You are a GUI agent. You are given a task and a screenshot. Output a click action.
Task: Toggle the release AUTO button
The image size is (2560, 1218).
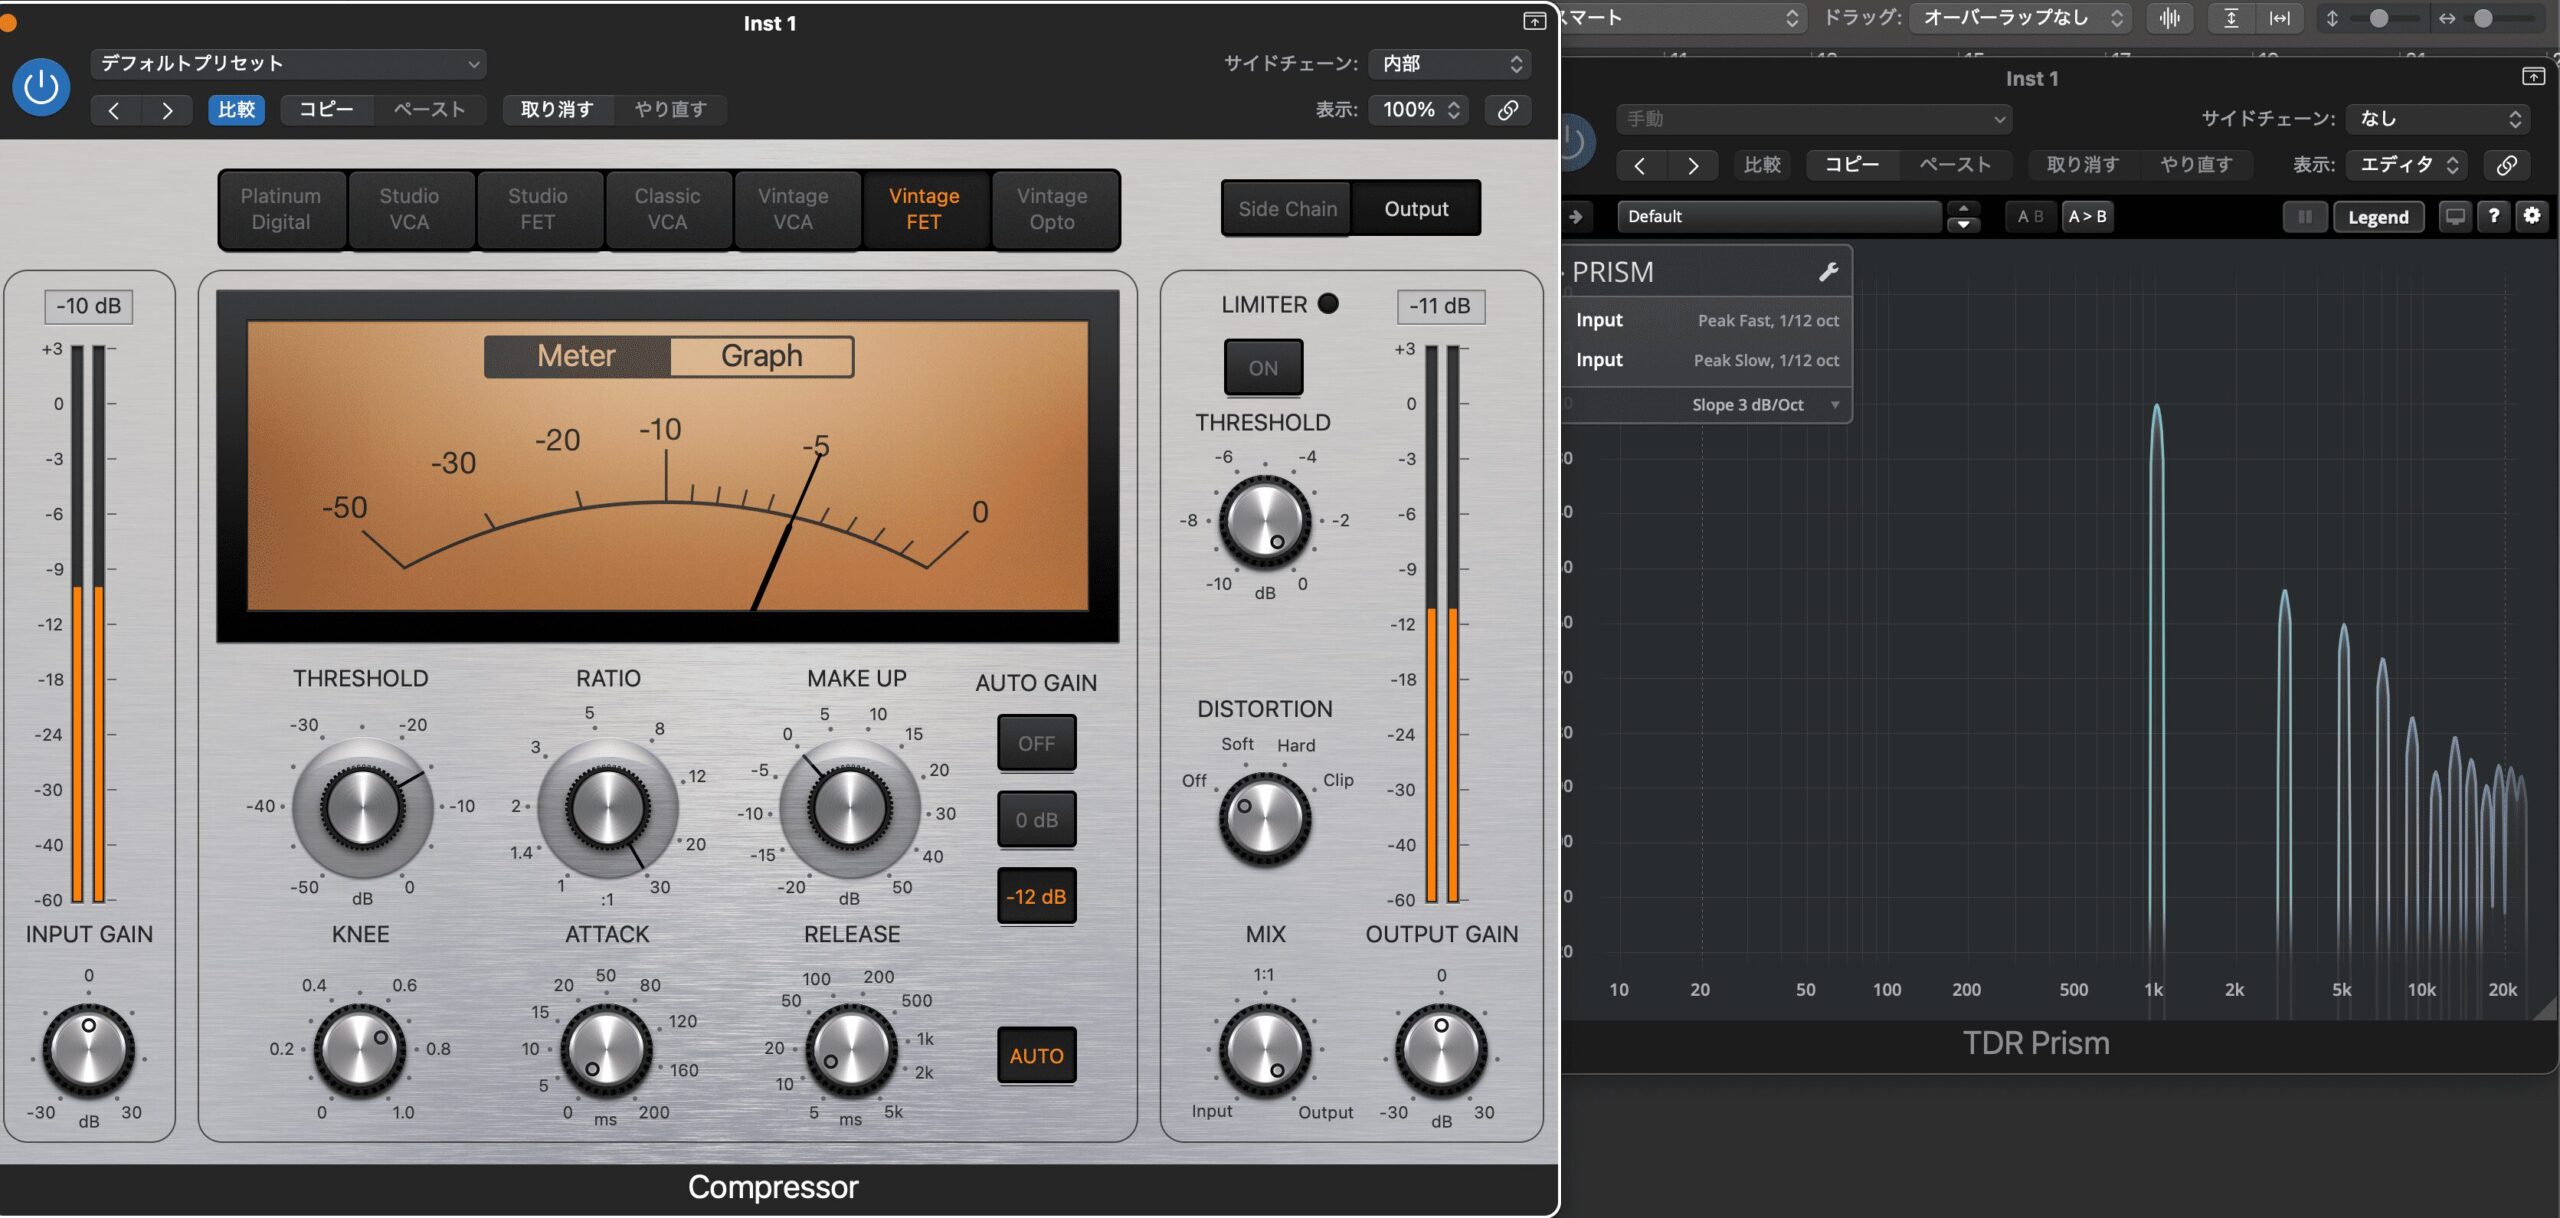pyautogui.click(x=1036, y=1055)
